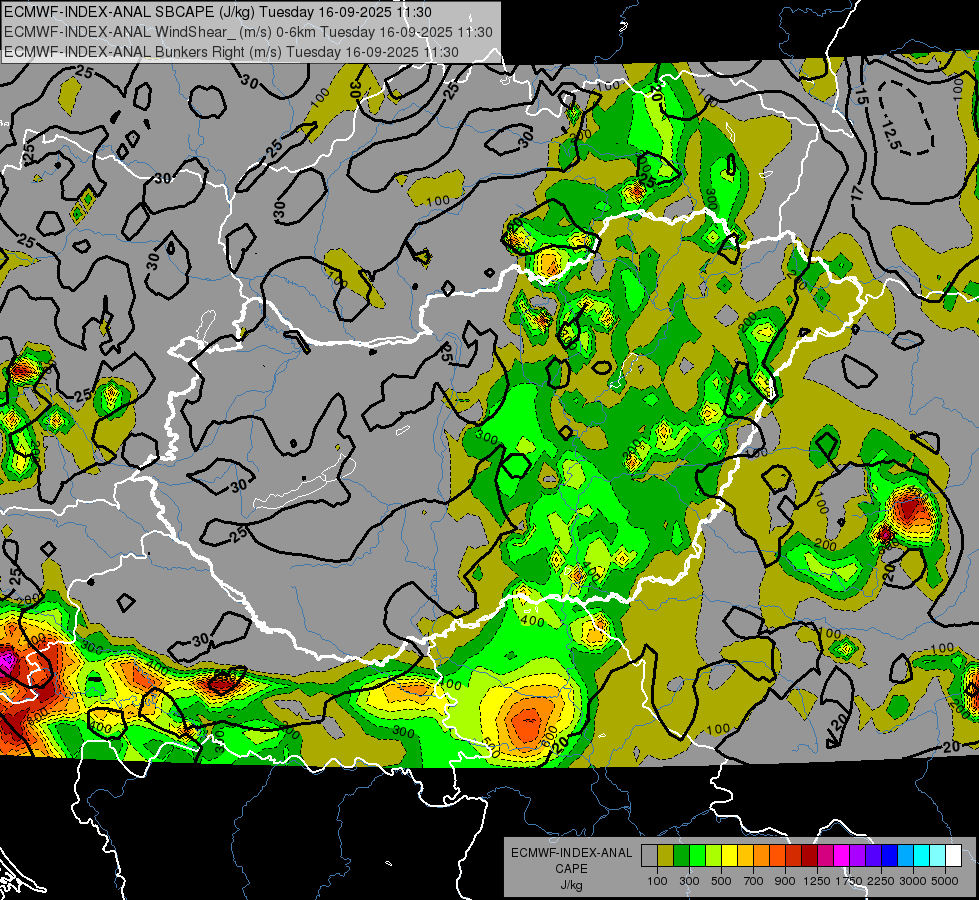Click the 100 tick label on legend scale
979x900 pixels.
pos(657,881)
